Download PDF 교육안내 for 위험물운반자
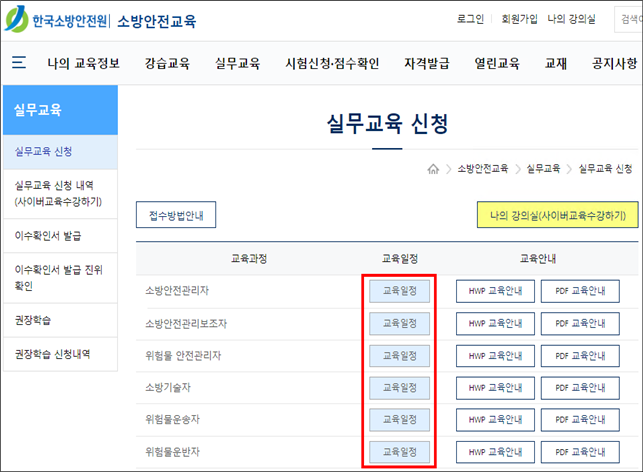The image size is (643, 472). point(580,452)
